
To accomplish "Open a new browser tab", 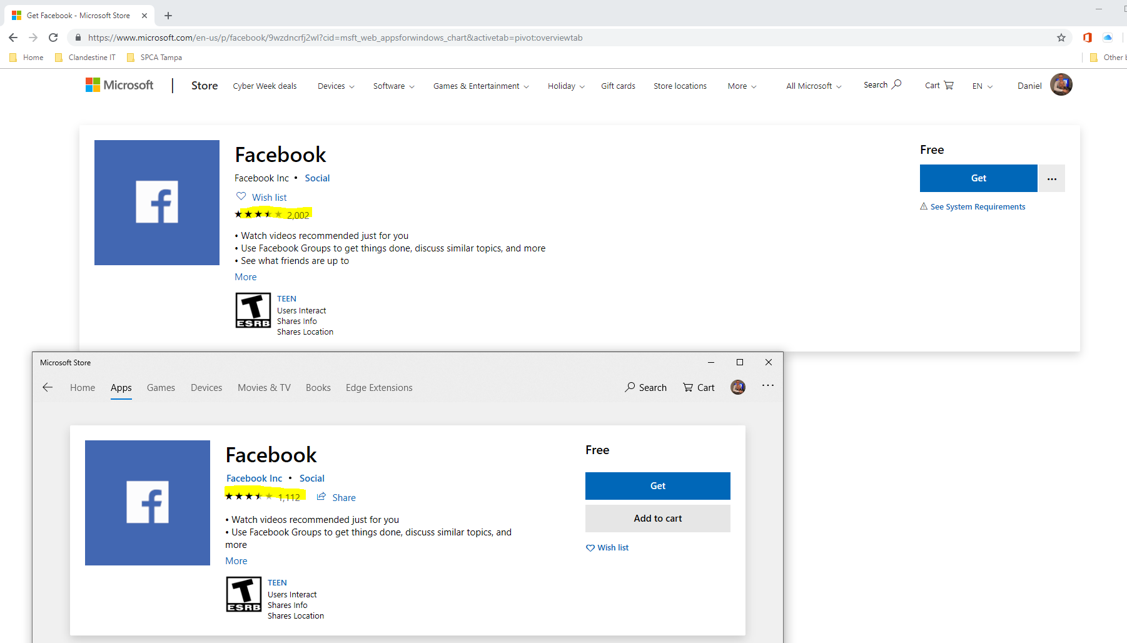I will coord(168,15).
